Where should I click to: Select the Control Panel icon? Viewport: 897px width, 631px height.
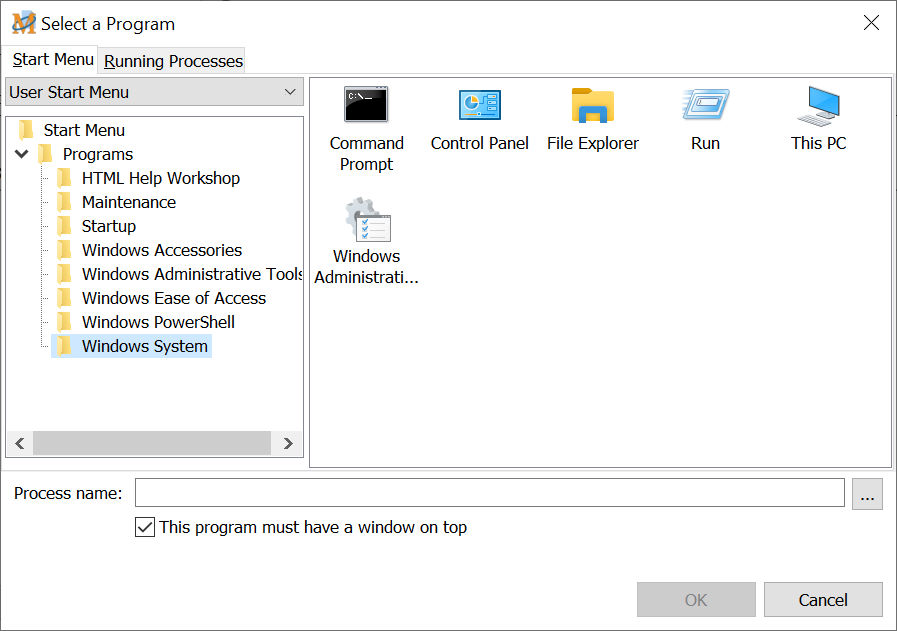pyautogui.click(x=479, y=106)
